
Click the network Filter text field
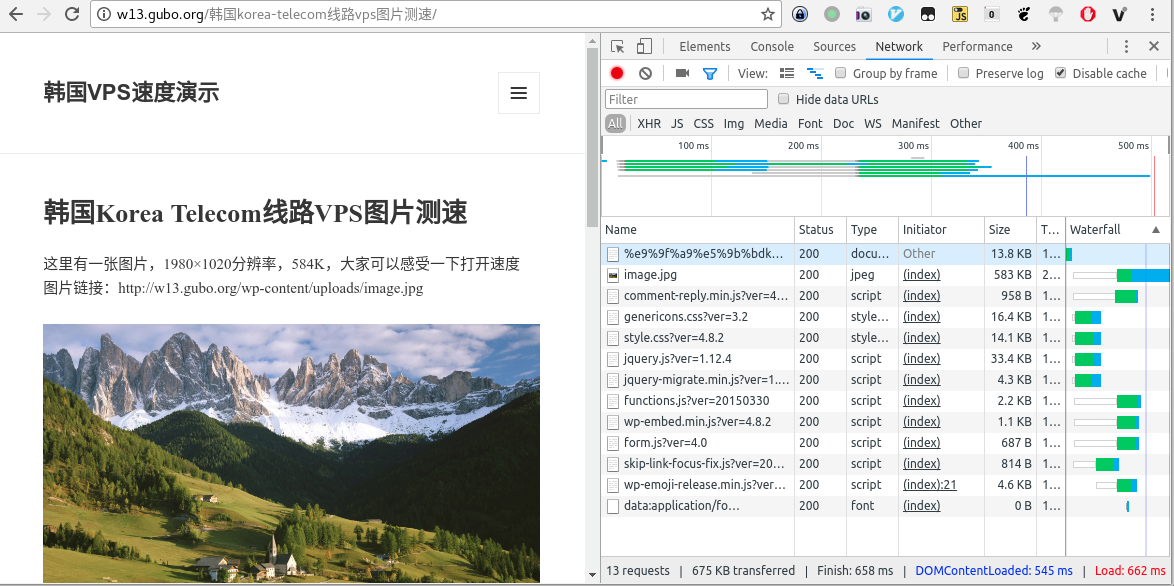coord(686,99)
